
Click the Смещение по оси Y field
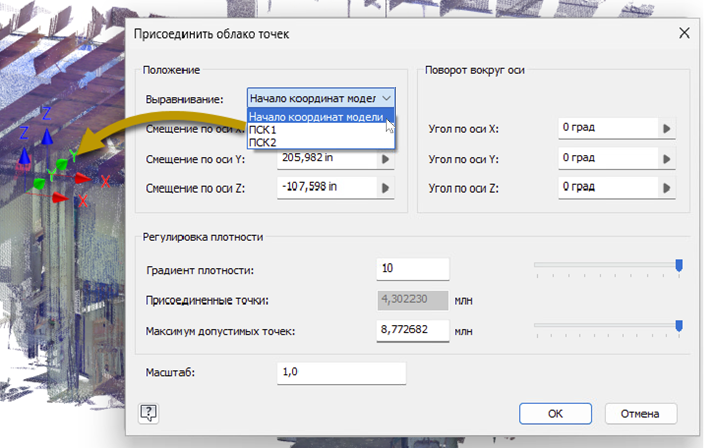tap(327, 158)
